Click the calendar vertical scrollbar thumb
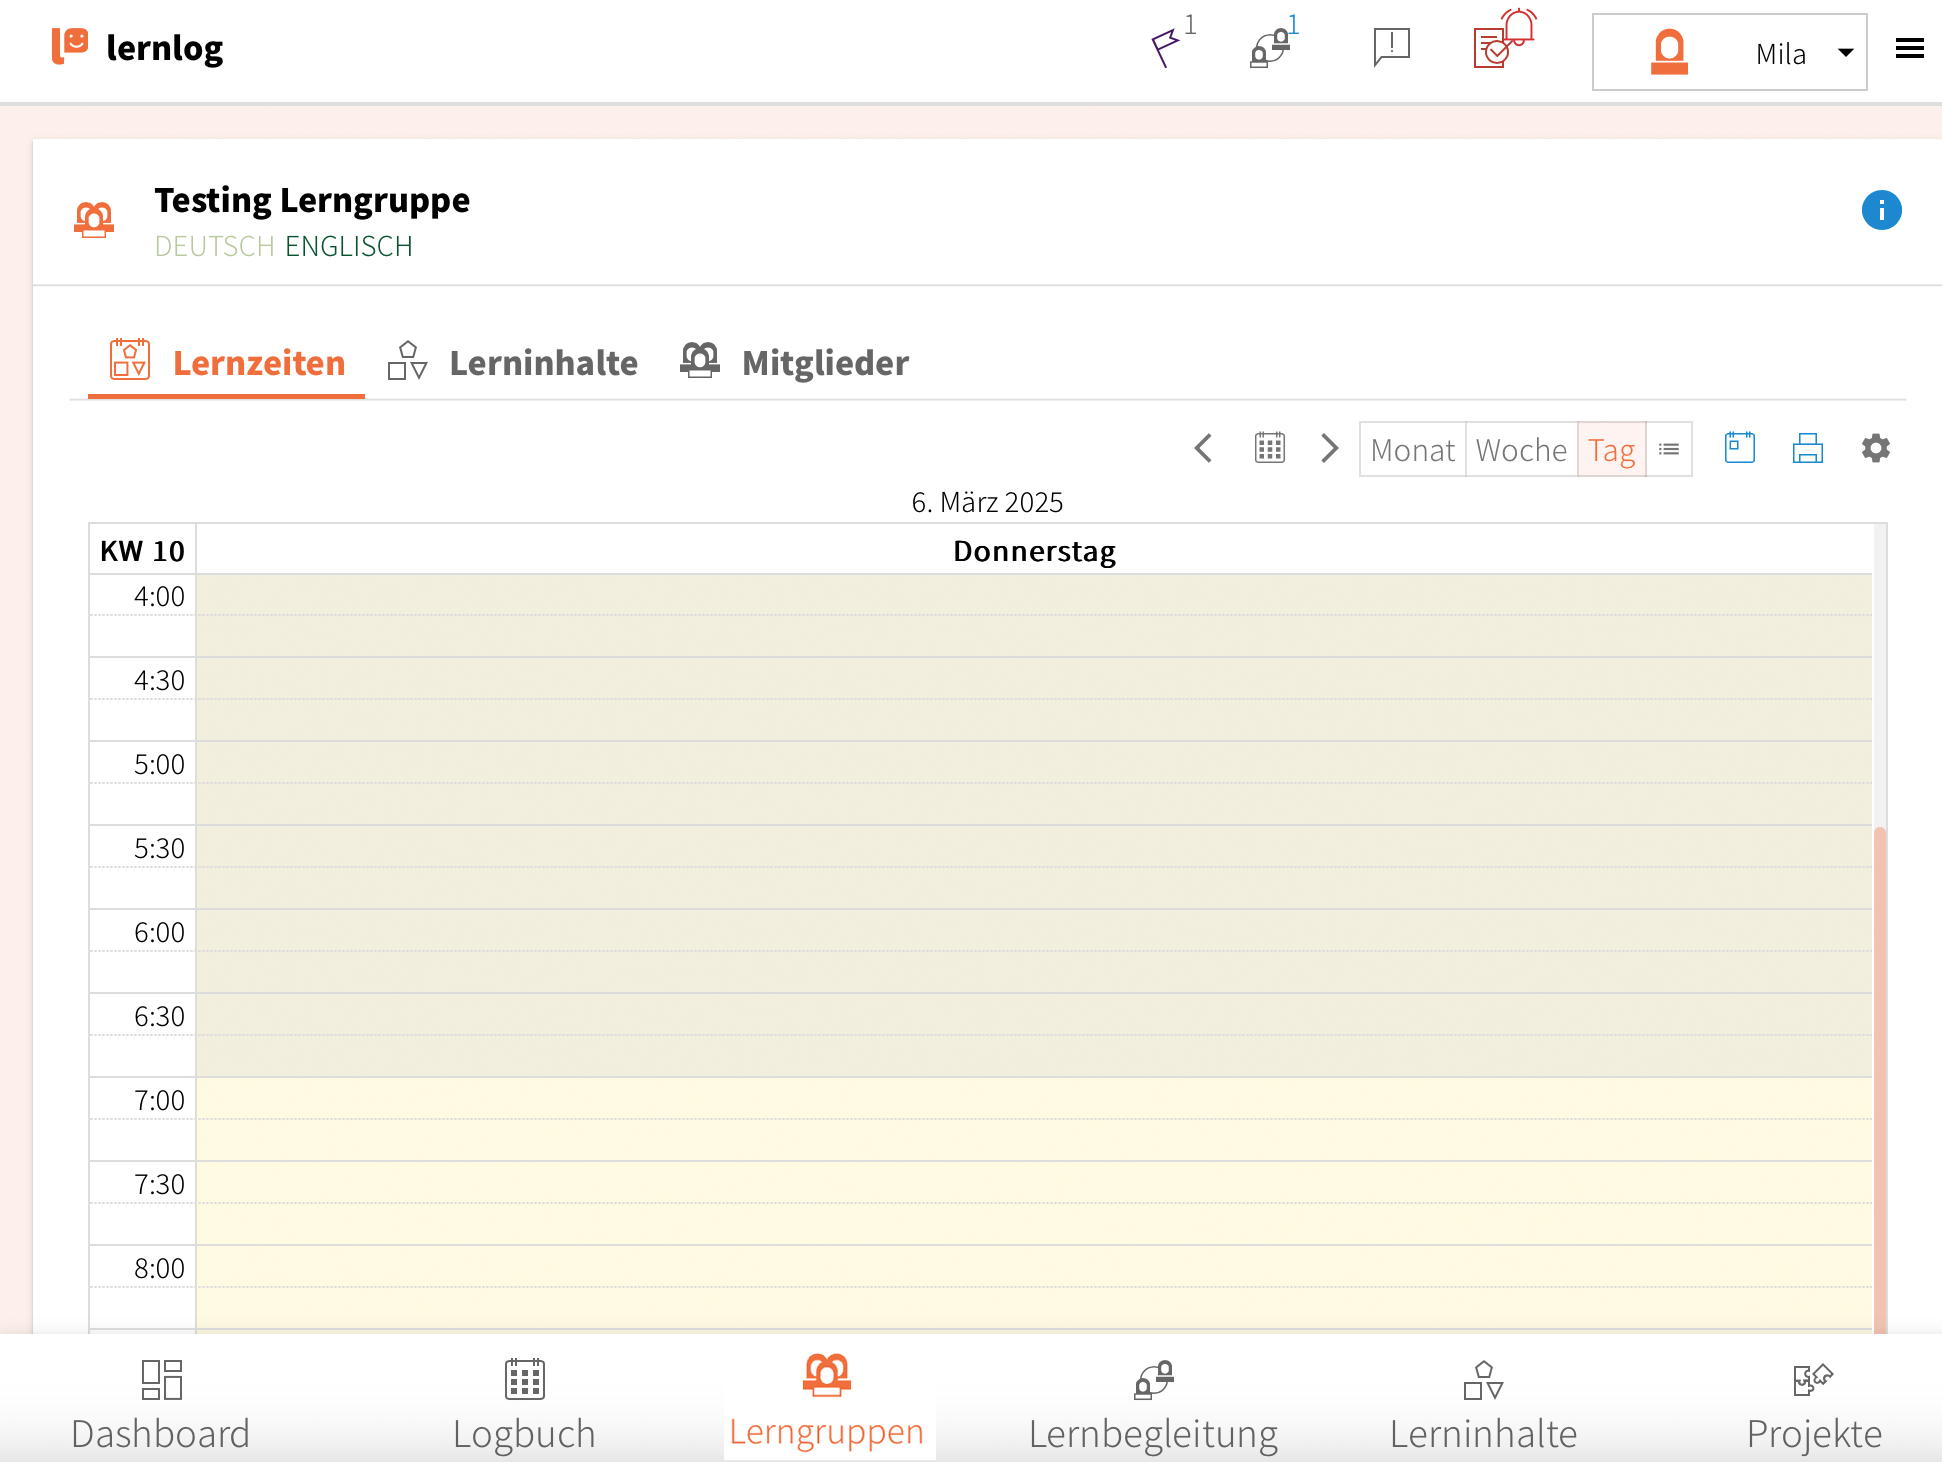Screen dimensions: 1942x1462 point(1880,1080)
